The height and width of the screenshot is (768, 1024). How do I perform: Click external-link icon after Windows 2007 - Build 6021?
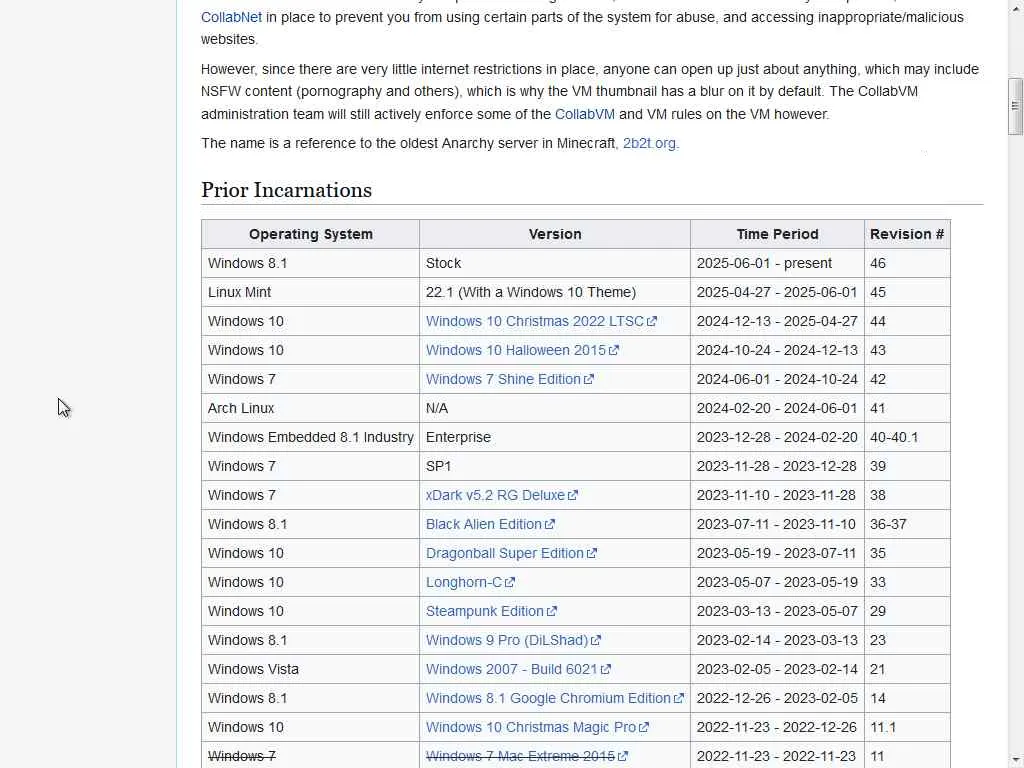pyautogui.click(x=606, y=669)
